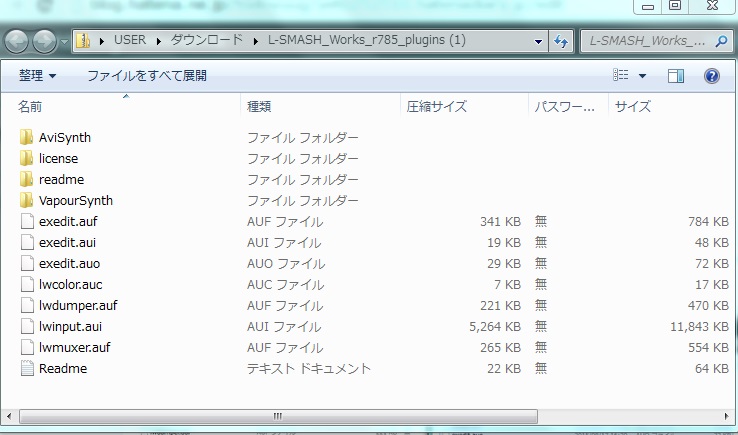The image size is (738, 435).
Task: Click the Refresh button
Action: (561, 41)
